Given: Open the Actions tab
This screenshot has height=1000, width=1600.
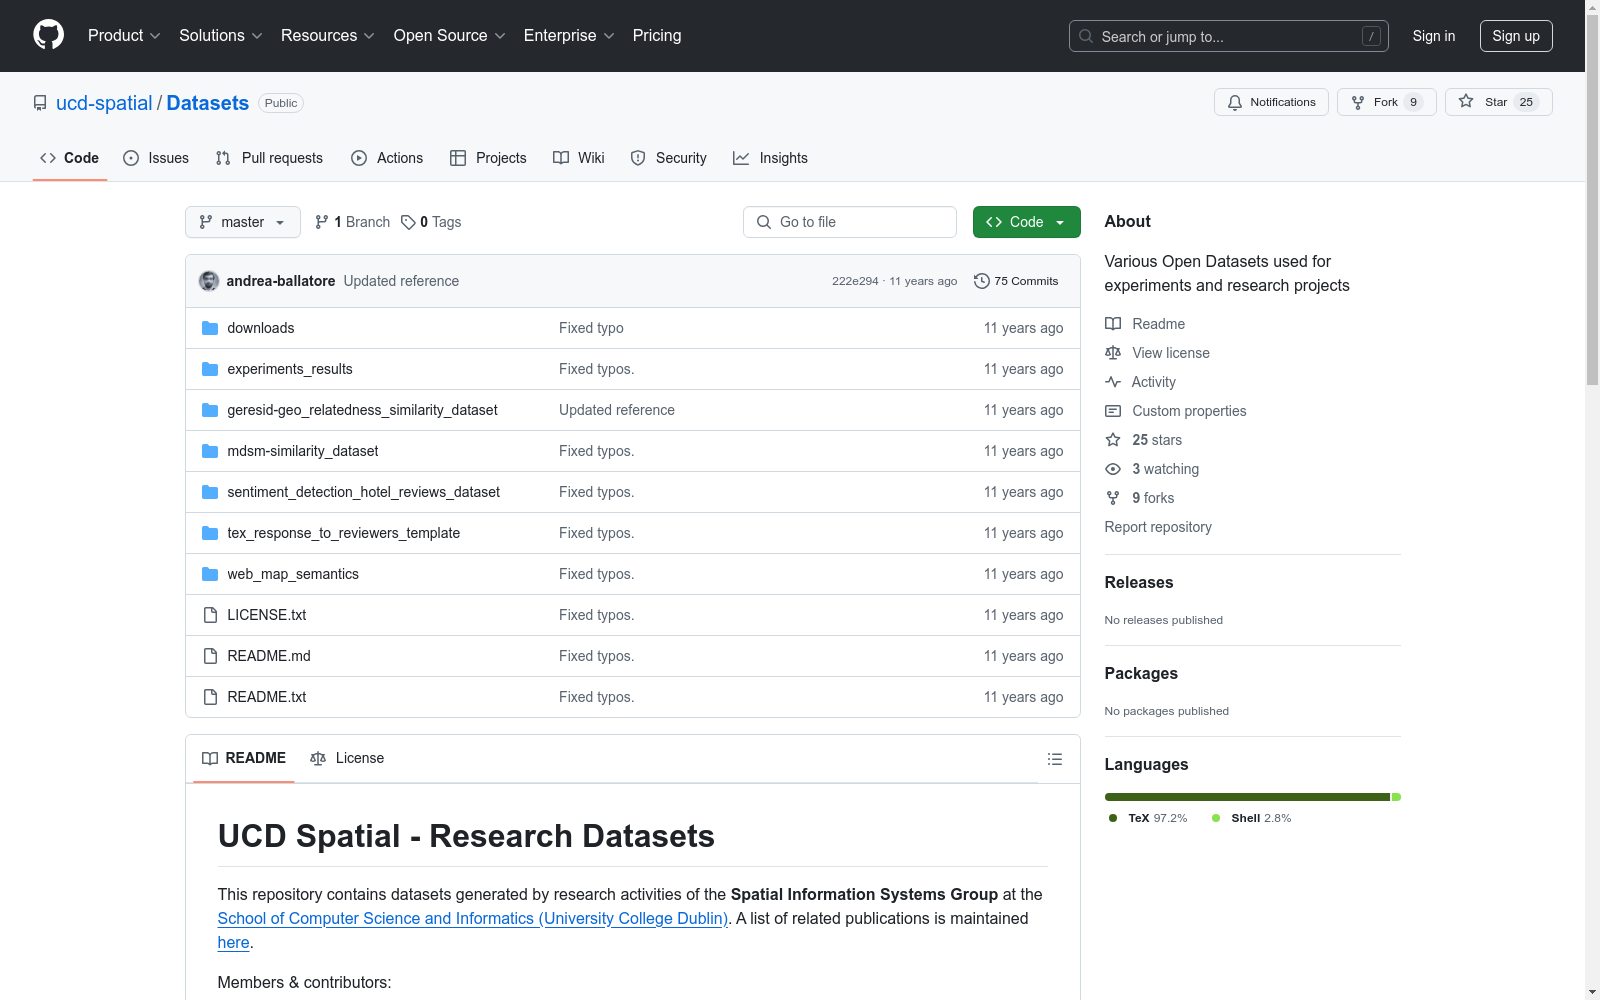Looking at the screenshot, I should pyautogui.click(x=387, y=158).
